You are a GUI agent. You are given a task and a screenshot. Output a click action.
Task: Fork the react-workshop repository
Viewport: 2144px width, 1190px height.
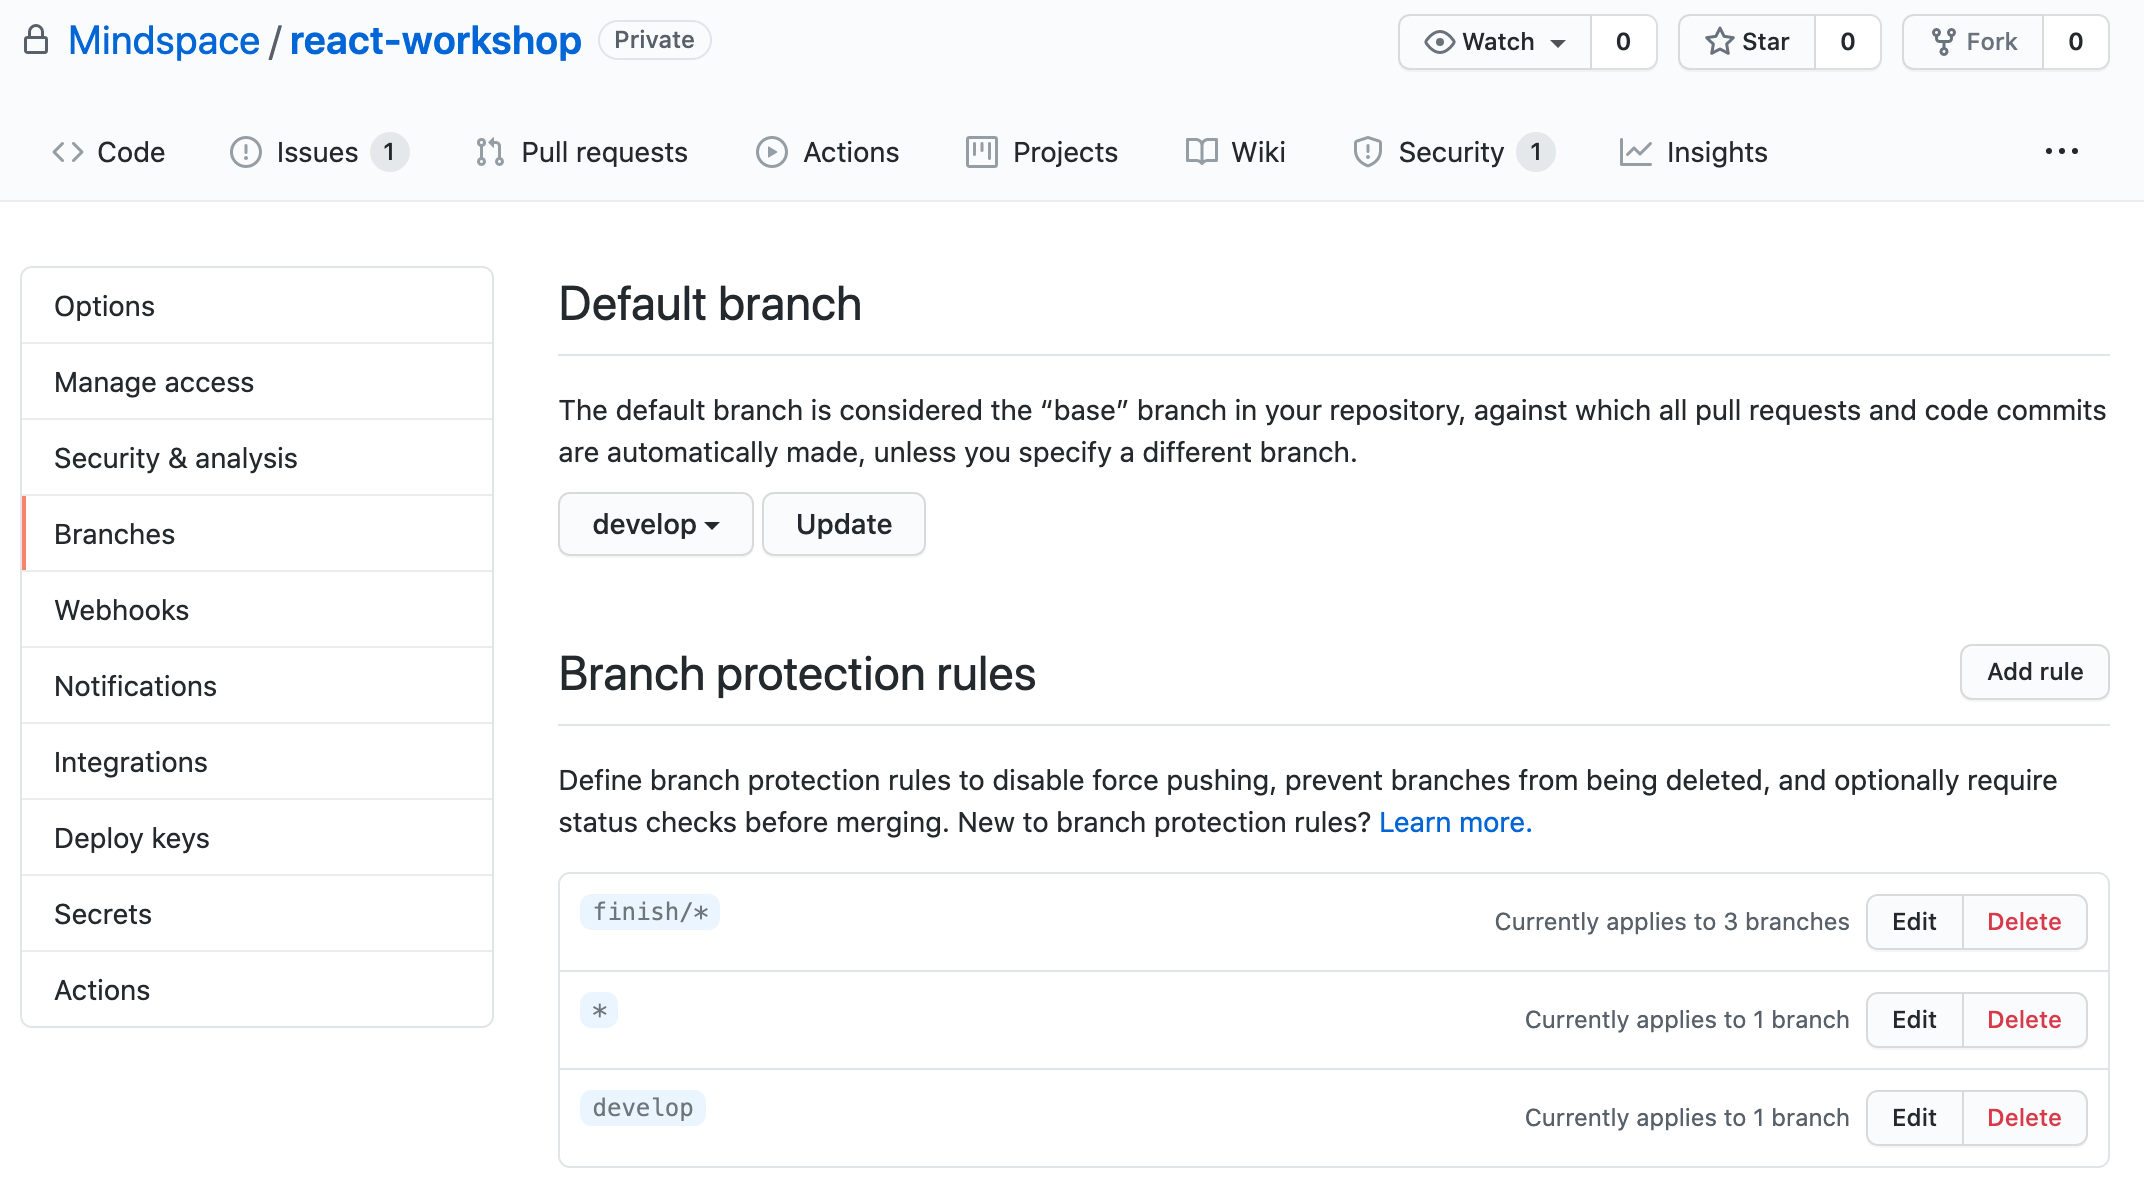(x=1973, y=42)
